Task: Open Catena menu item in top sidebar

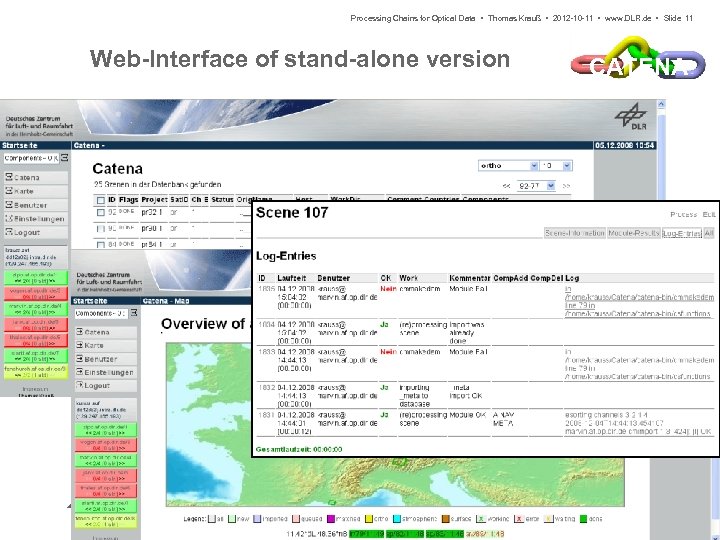Action: [35, 177]
